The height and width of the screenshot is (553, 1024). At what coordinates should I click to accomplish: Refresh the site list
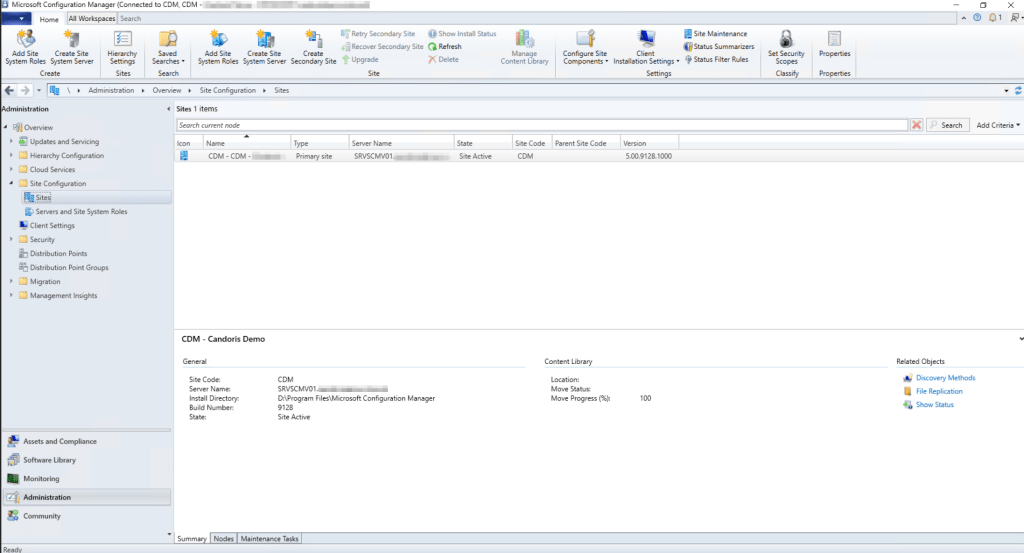(445, 47)
